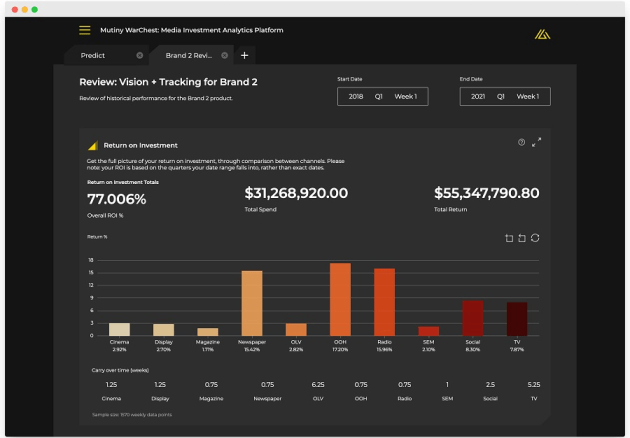This screenshot has height=438, width=630.
Task: Click the Mutiny WarChest platform title
Action: [192, 30]
